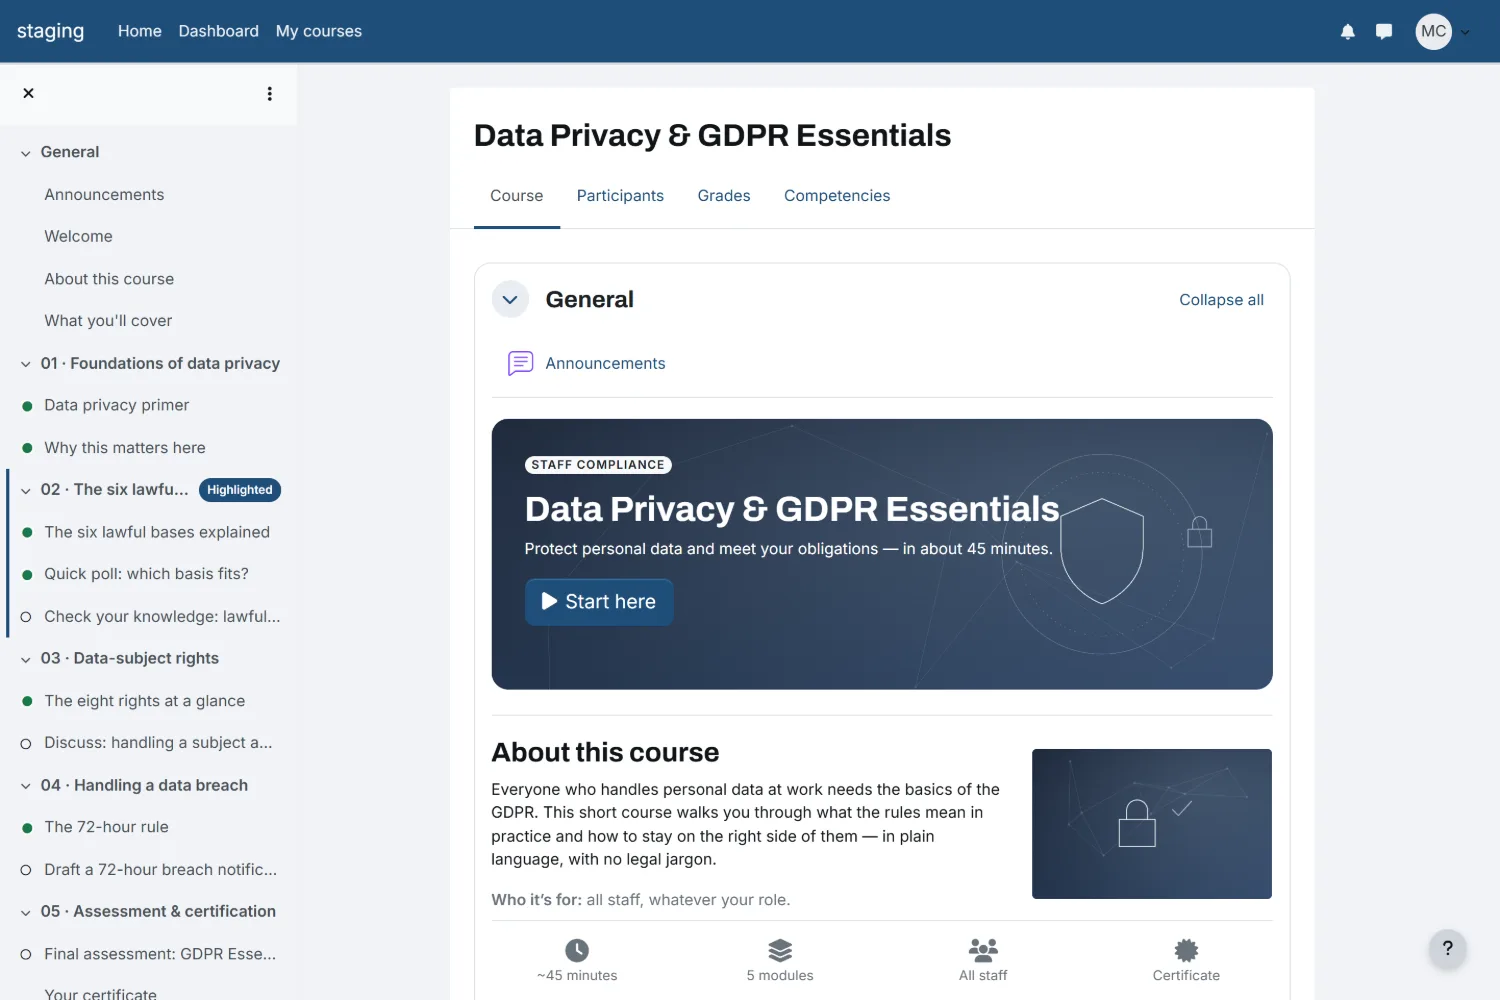Open Check your knowledge: lawful quiz
1500x1000 pixels.
click(162, 617)
